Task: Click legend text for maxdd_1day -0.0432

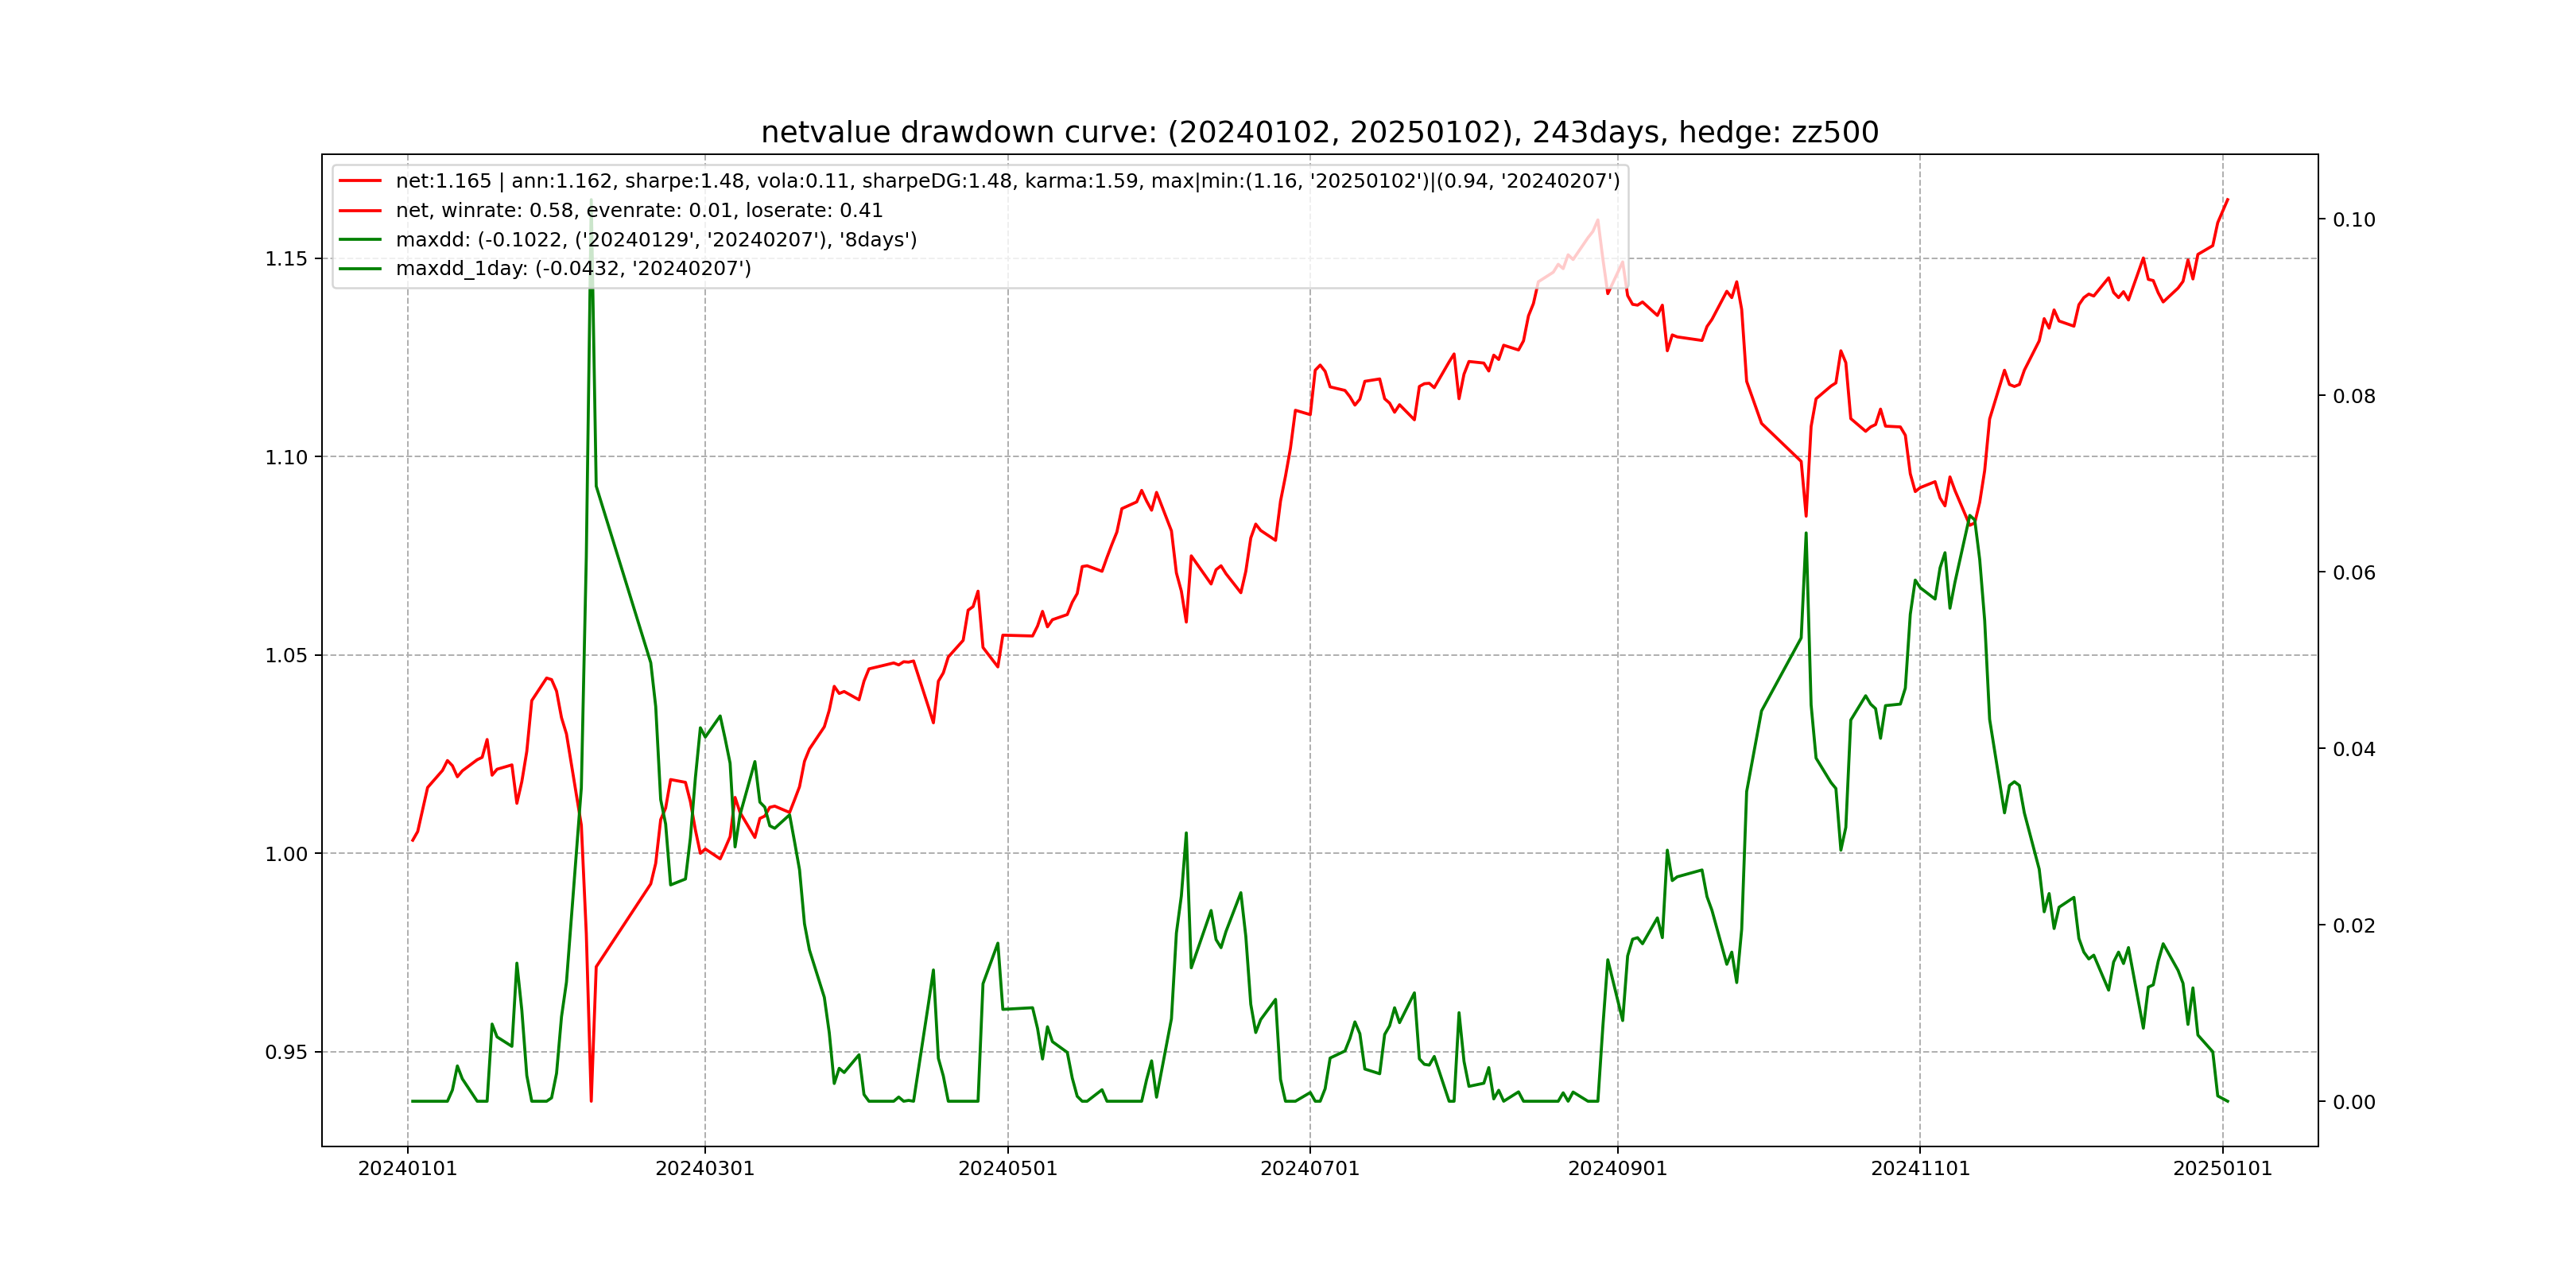Action: click(573, 269)
